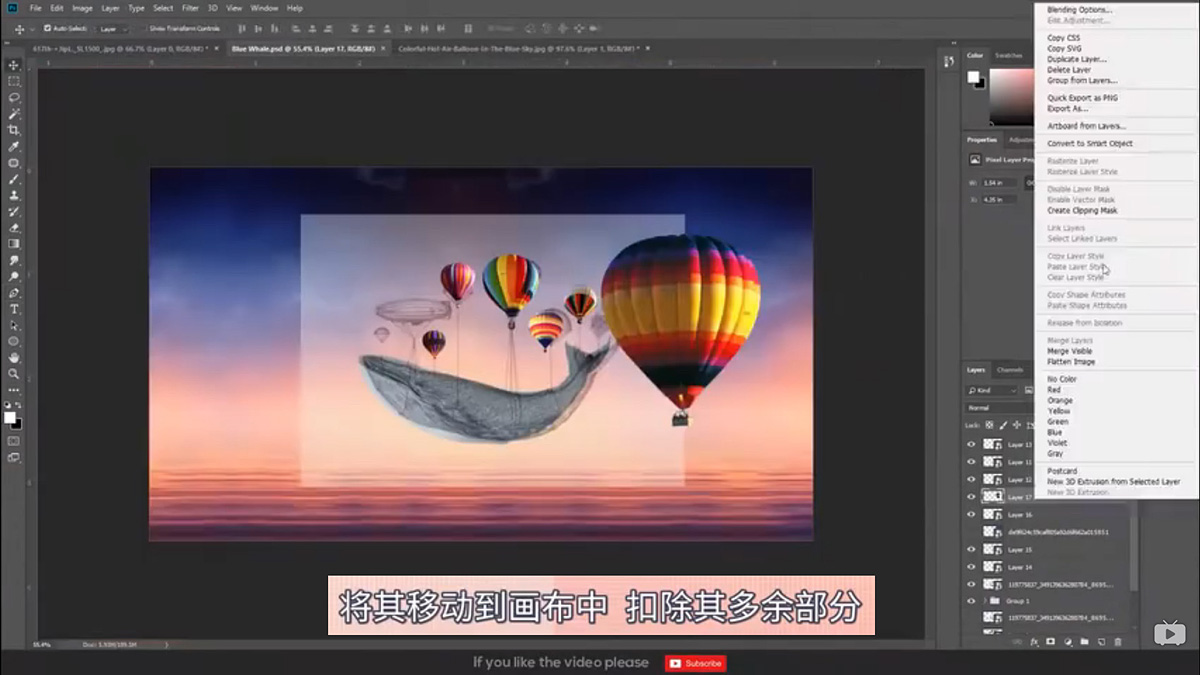
Task: Choose Convert to Smart Object from the menu
Action: pyautogui.click(x=1090, y=143)
